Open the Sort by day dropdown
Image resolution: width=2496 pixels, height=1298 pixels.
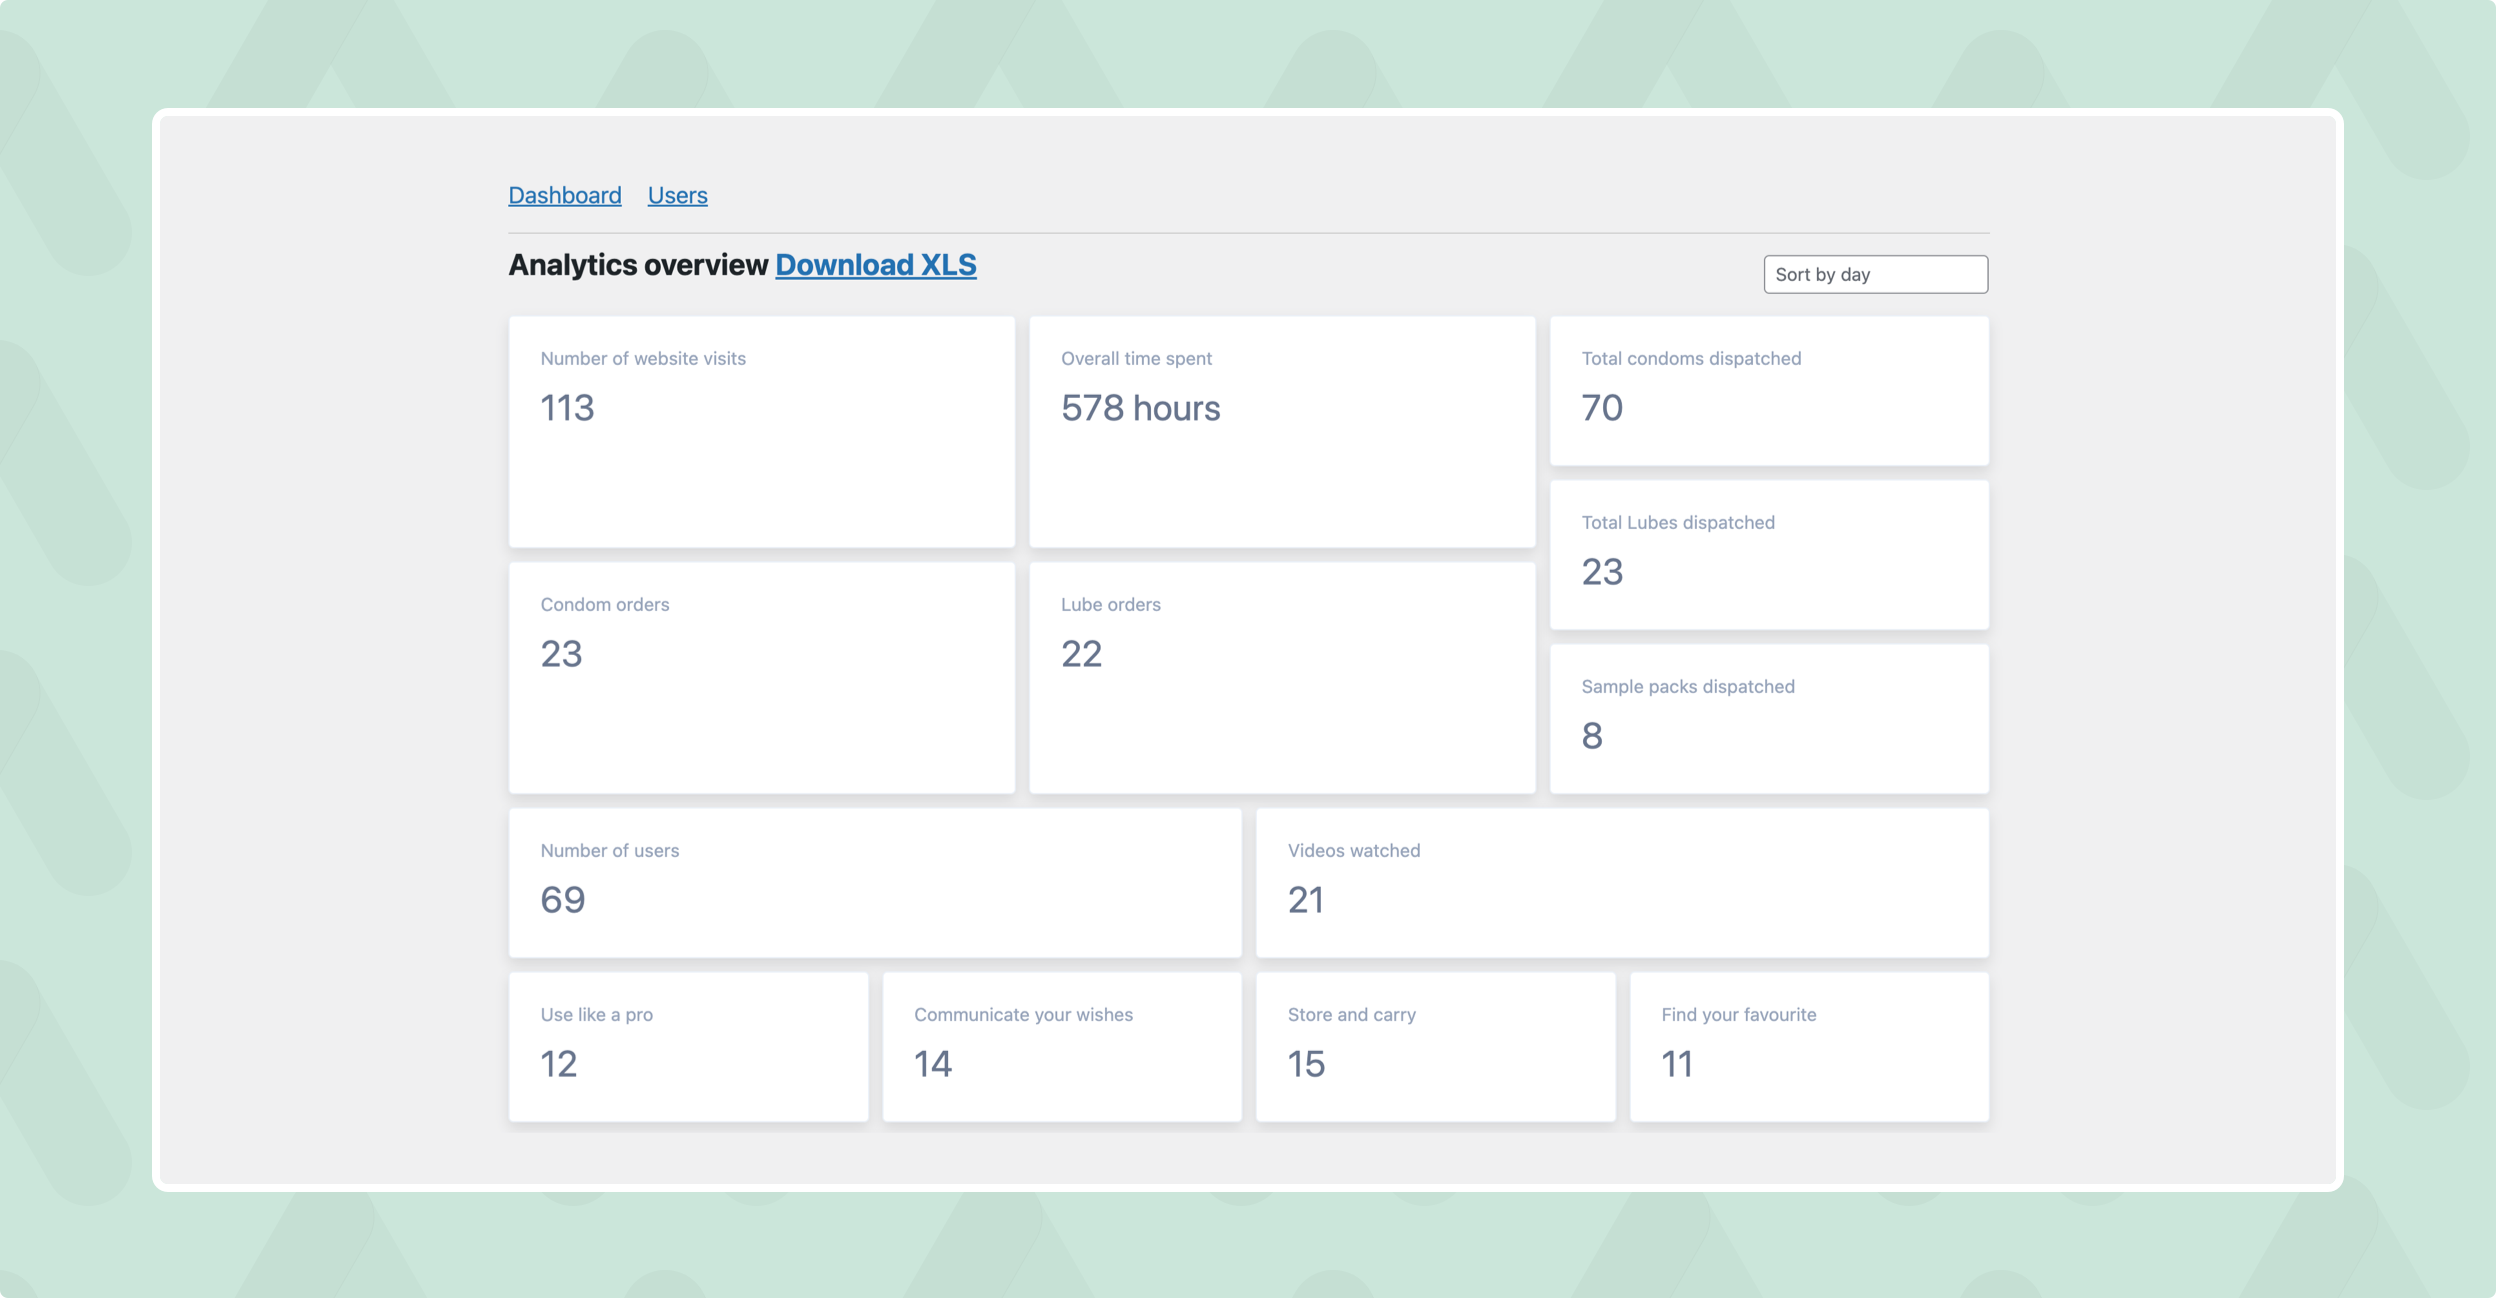point(1875,274)
